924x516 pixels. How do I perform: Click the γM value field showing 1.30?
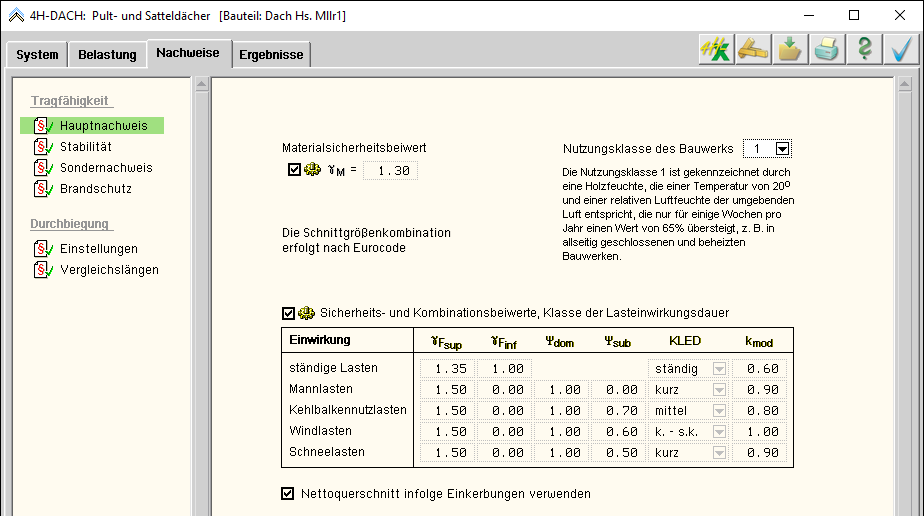pos(390,171)
